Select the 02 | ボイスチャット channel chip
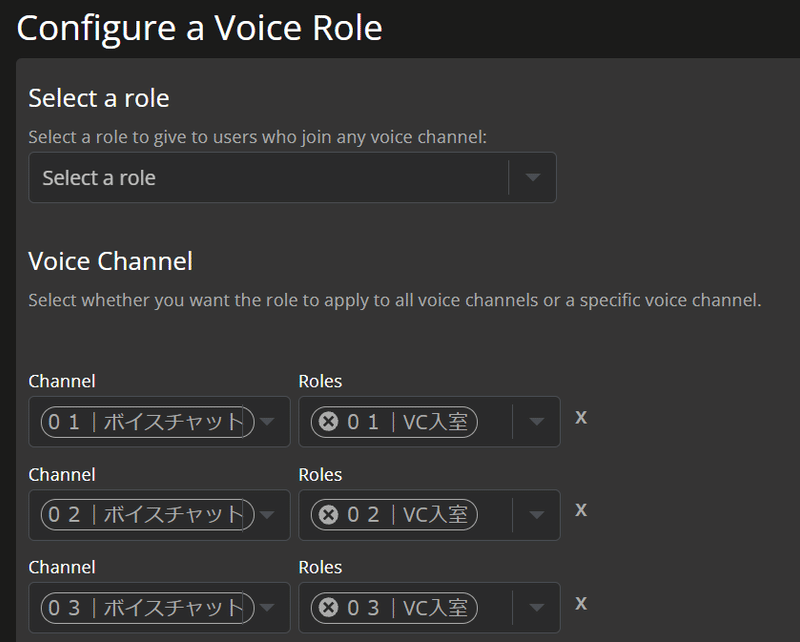Viewport: 800px width, 642px height. pyautogui.click(x=147, y=515)
